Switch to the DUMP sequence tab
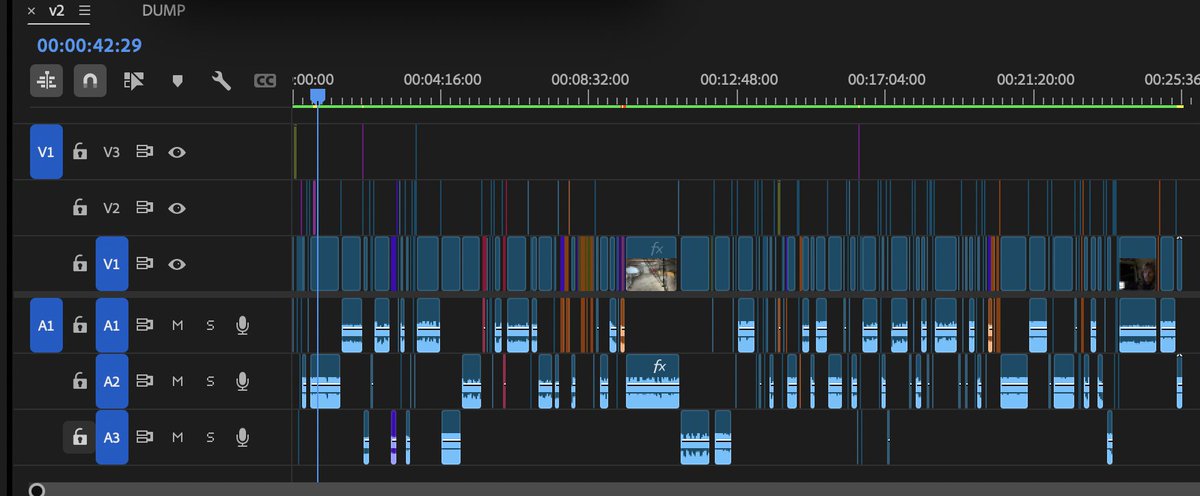 (163, 11)
